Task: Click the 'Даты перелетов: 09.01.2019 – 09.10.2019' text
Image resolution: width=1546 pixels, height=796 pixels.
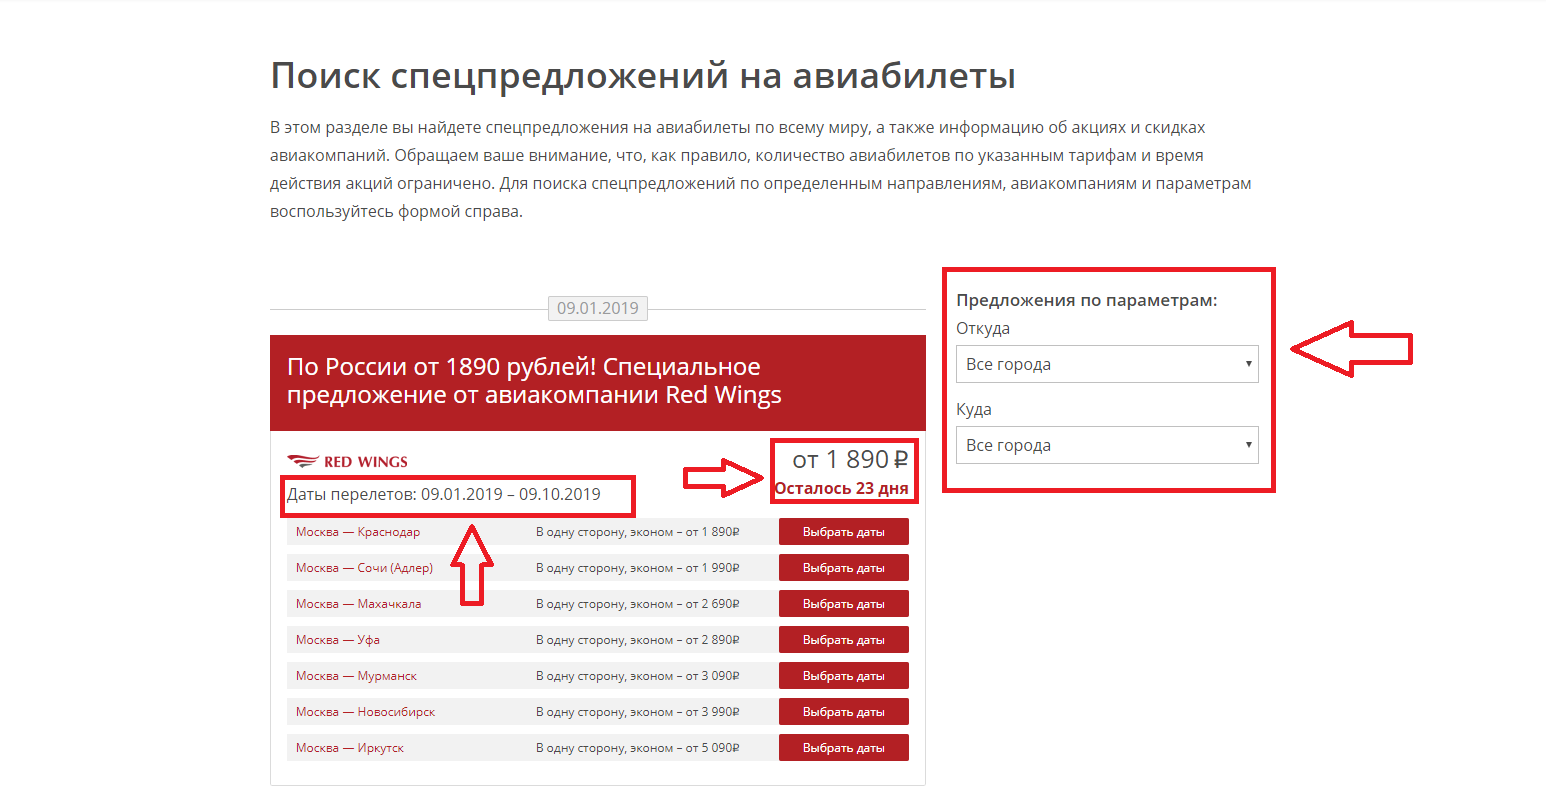Action: click(444, 494)
